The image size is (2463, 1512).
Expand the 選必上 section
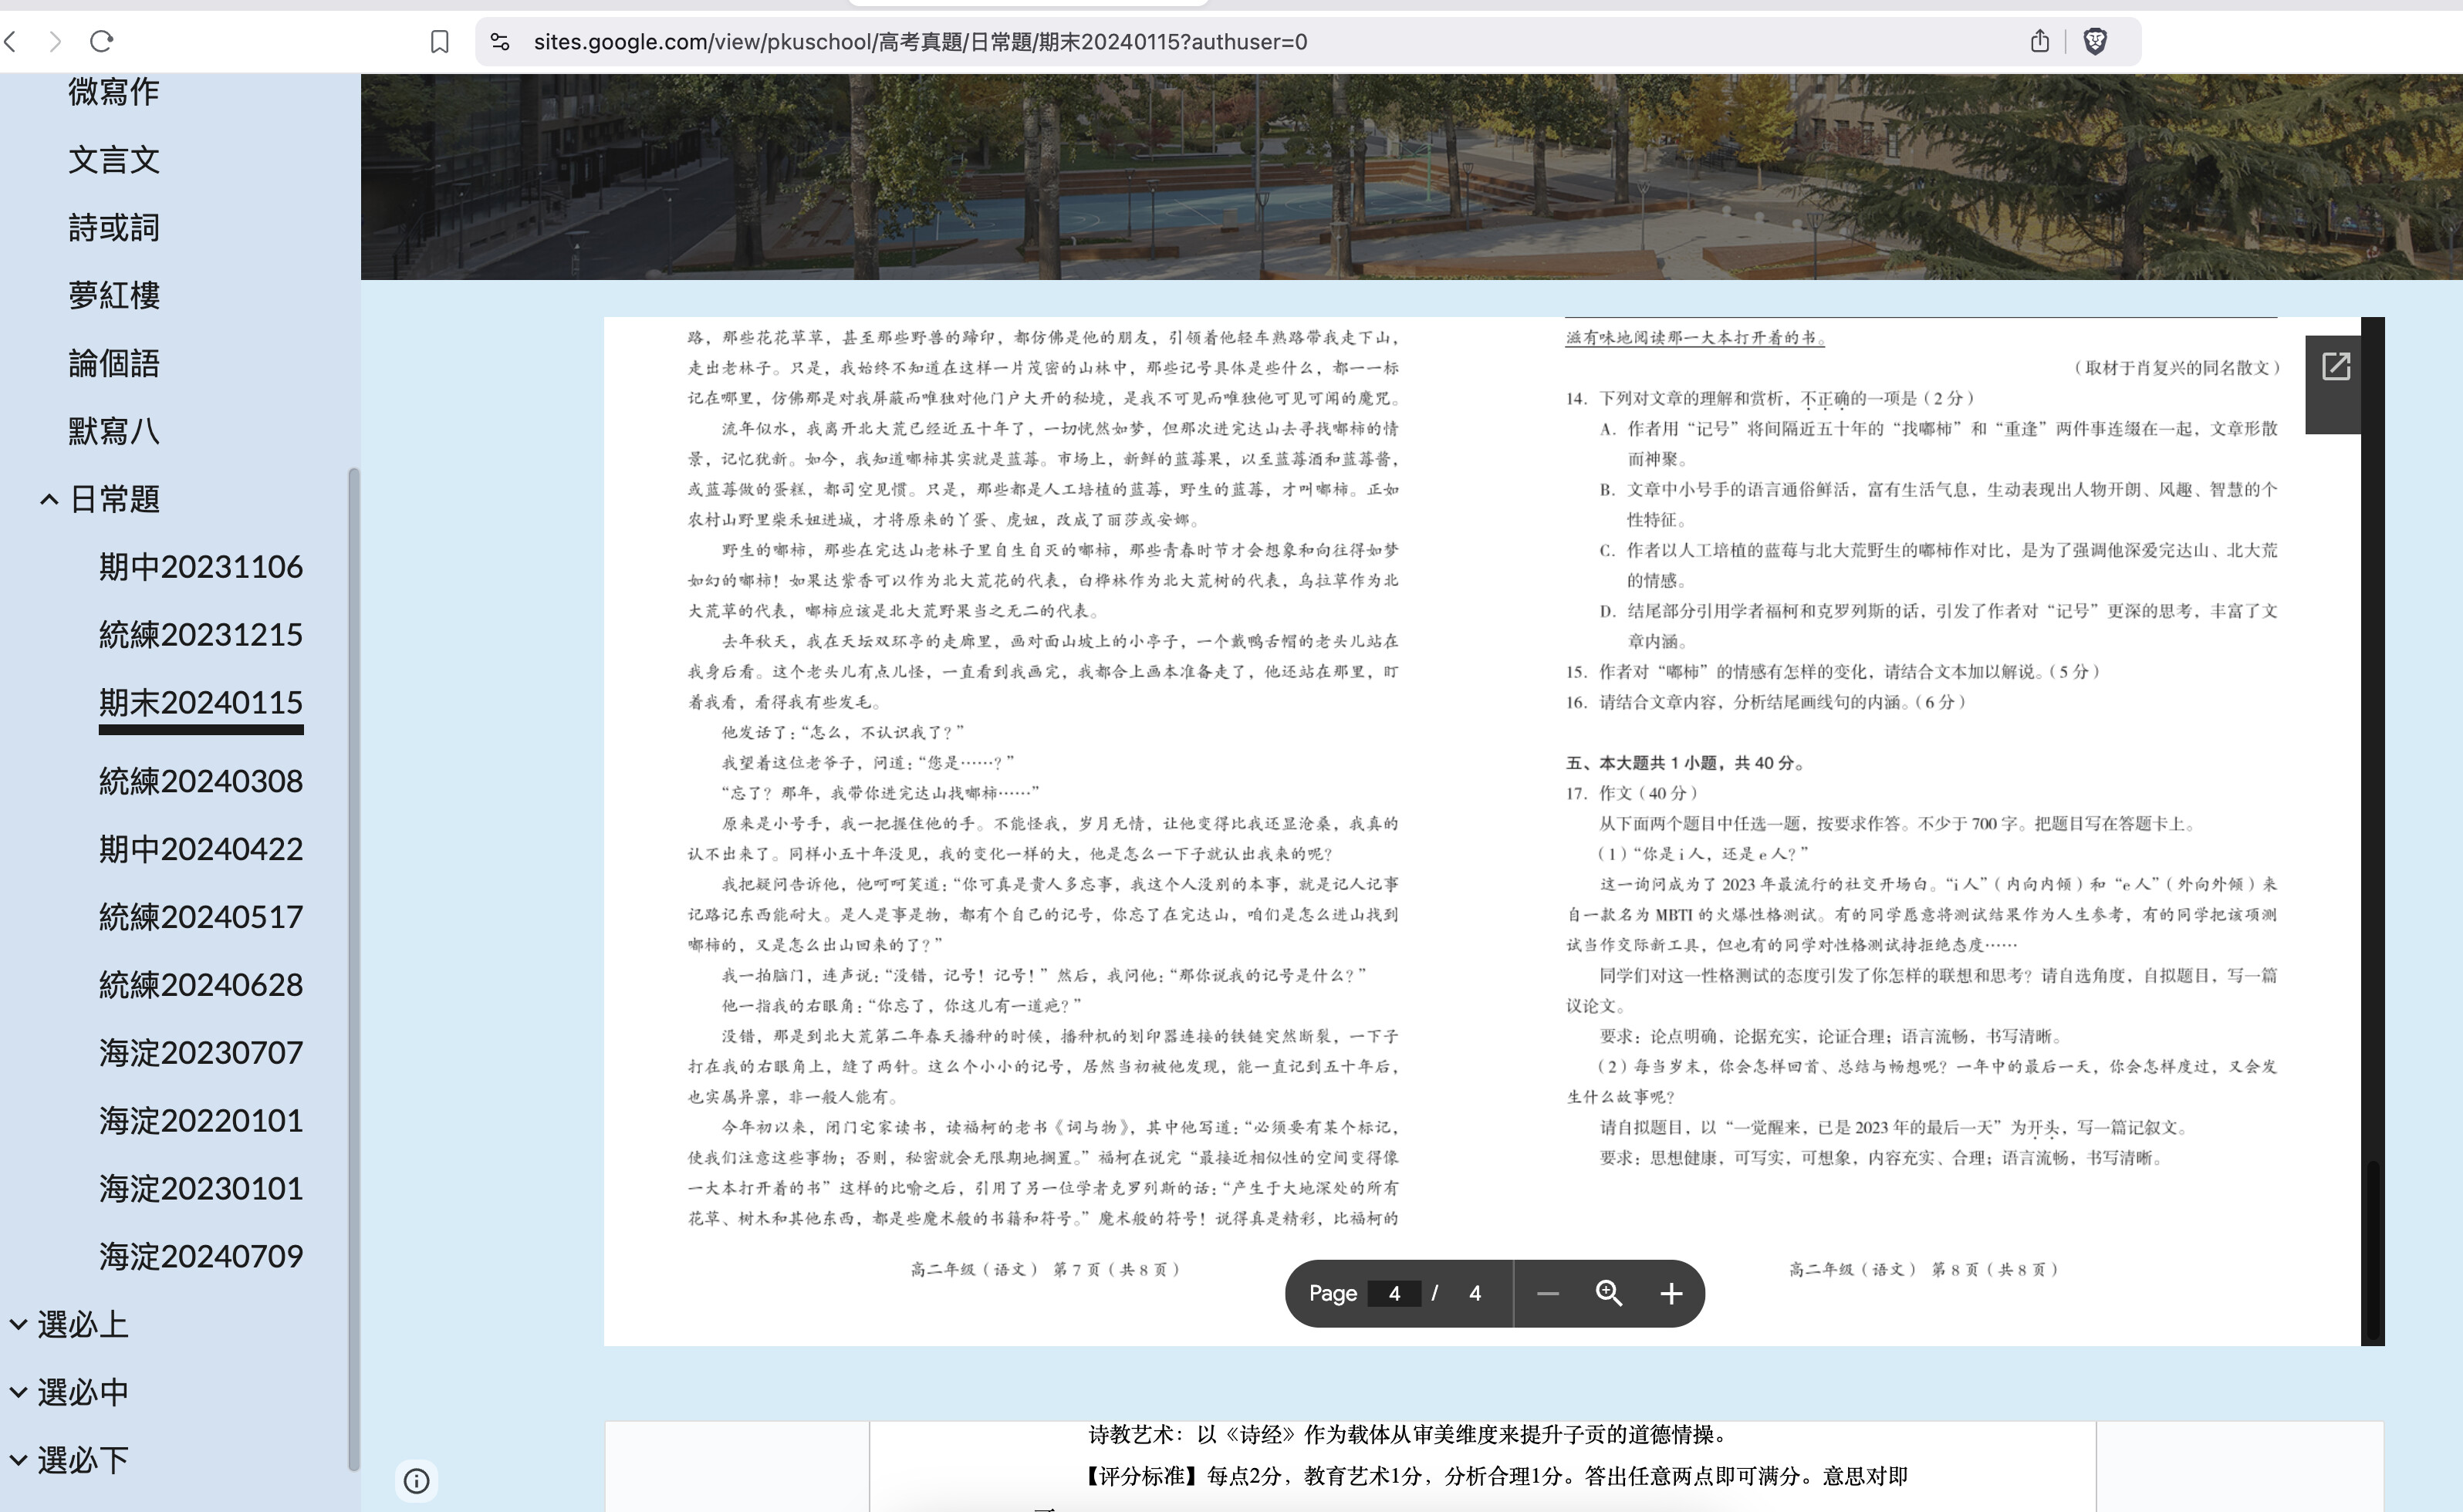point(18,1325)
